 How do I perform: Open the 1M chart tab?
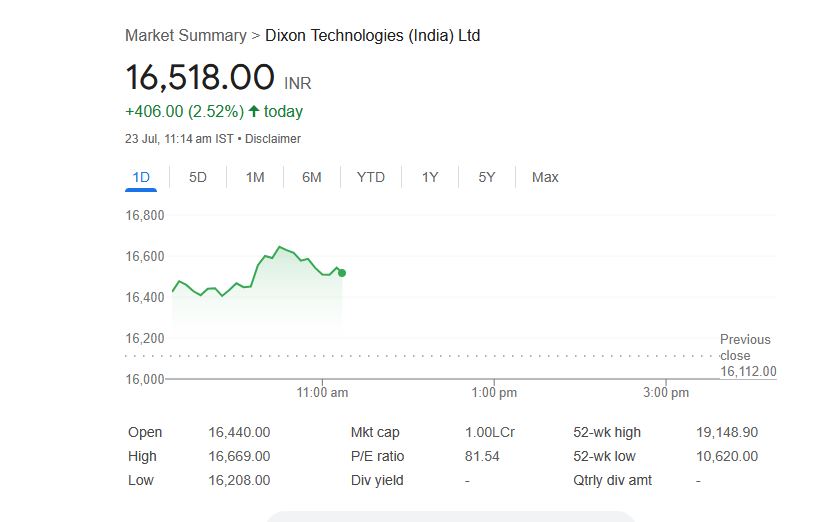coord(255,178)
